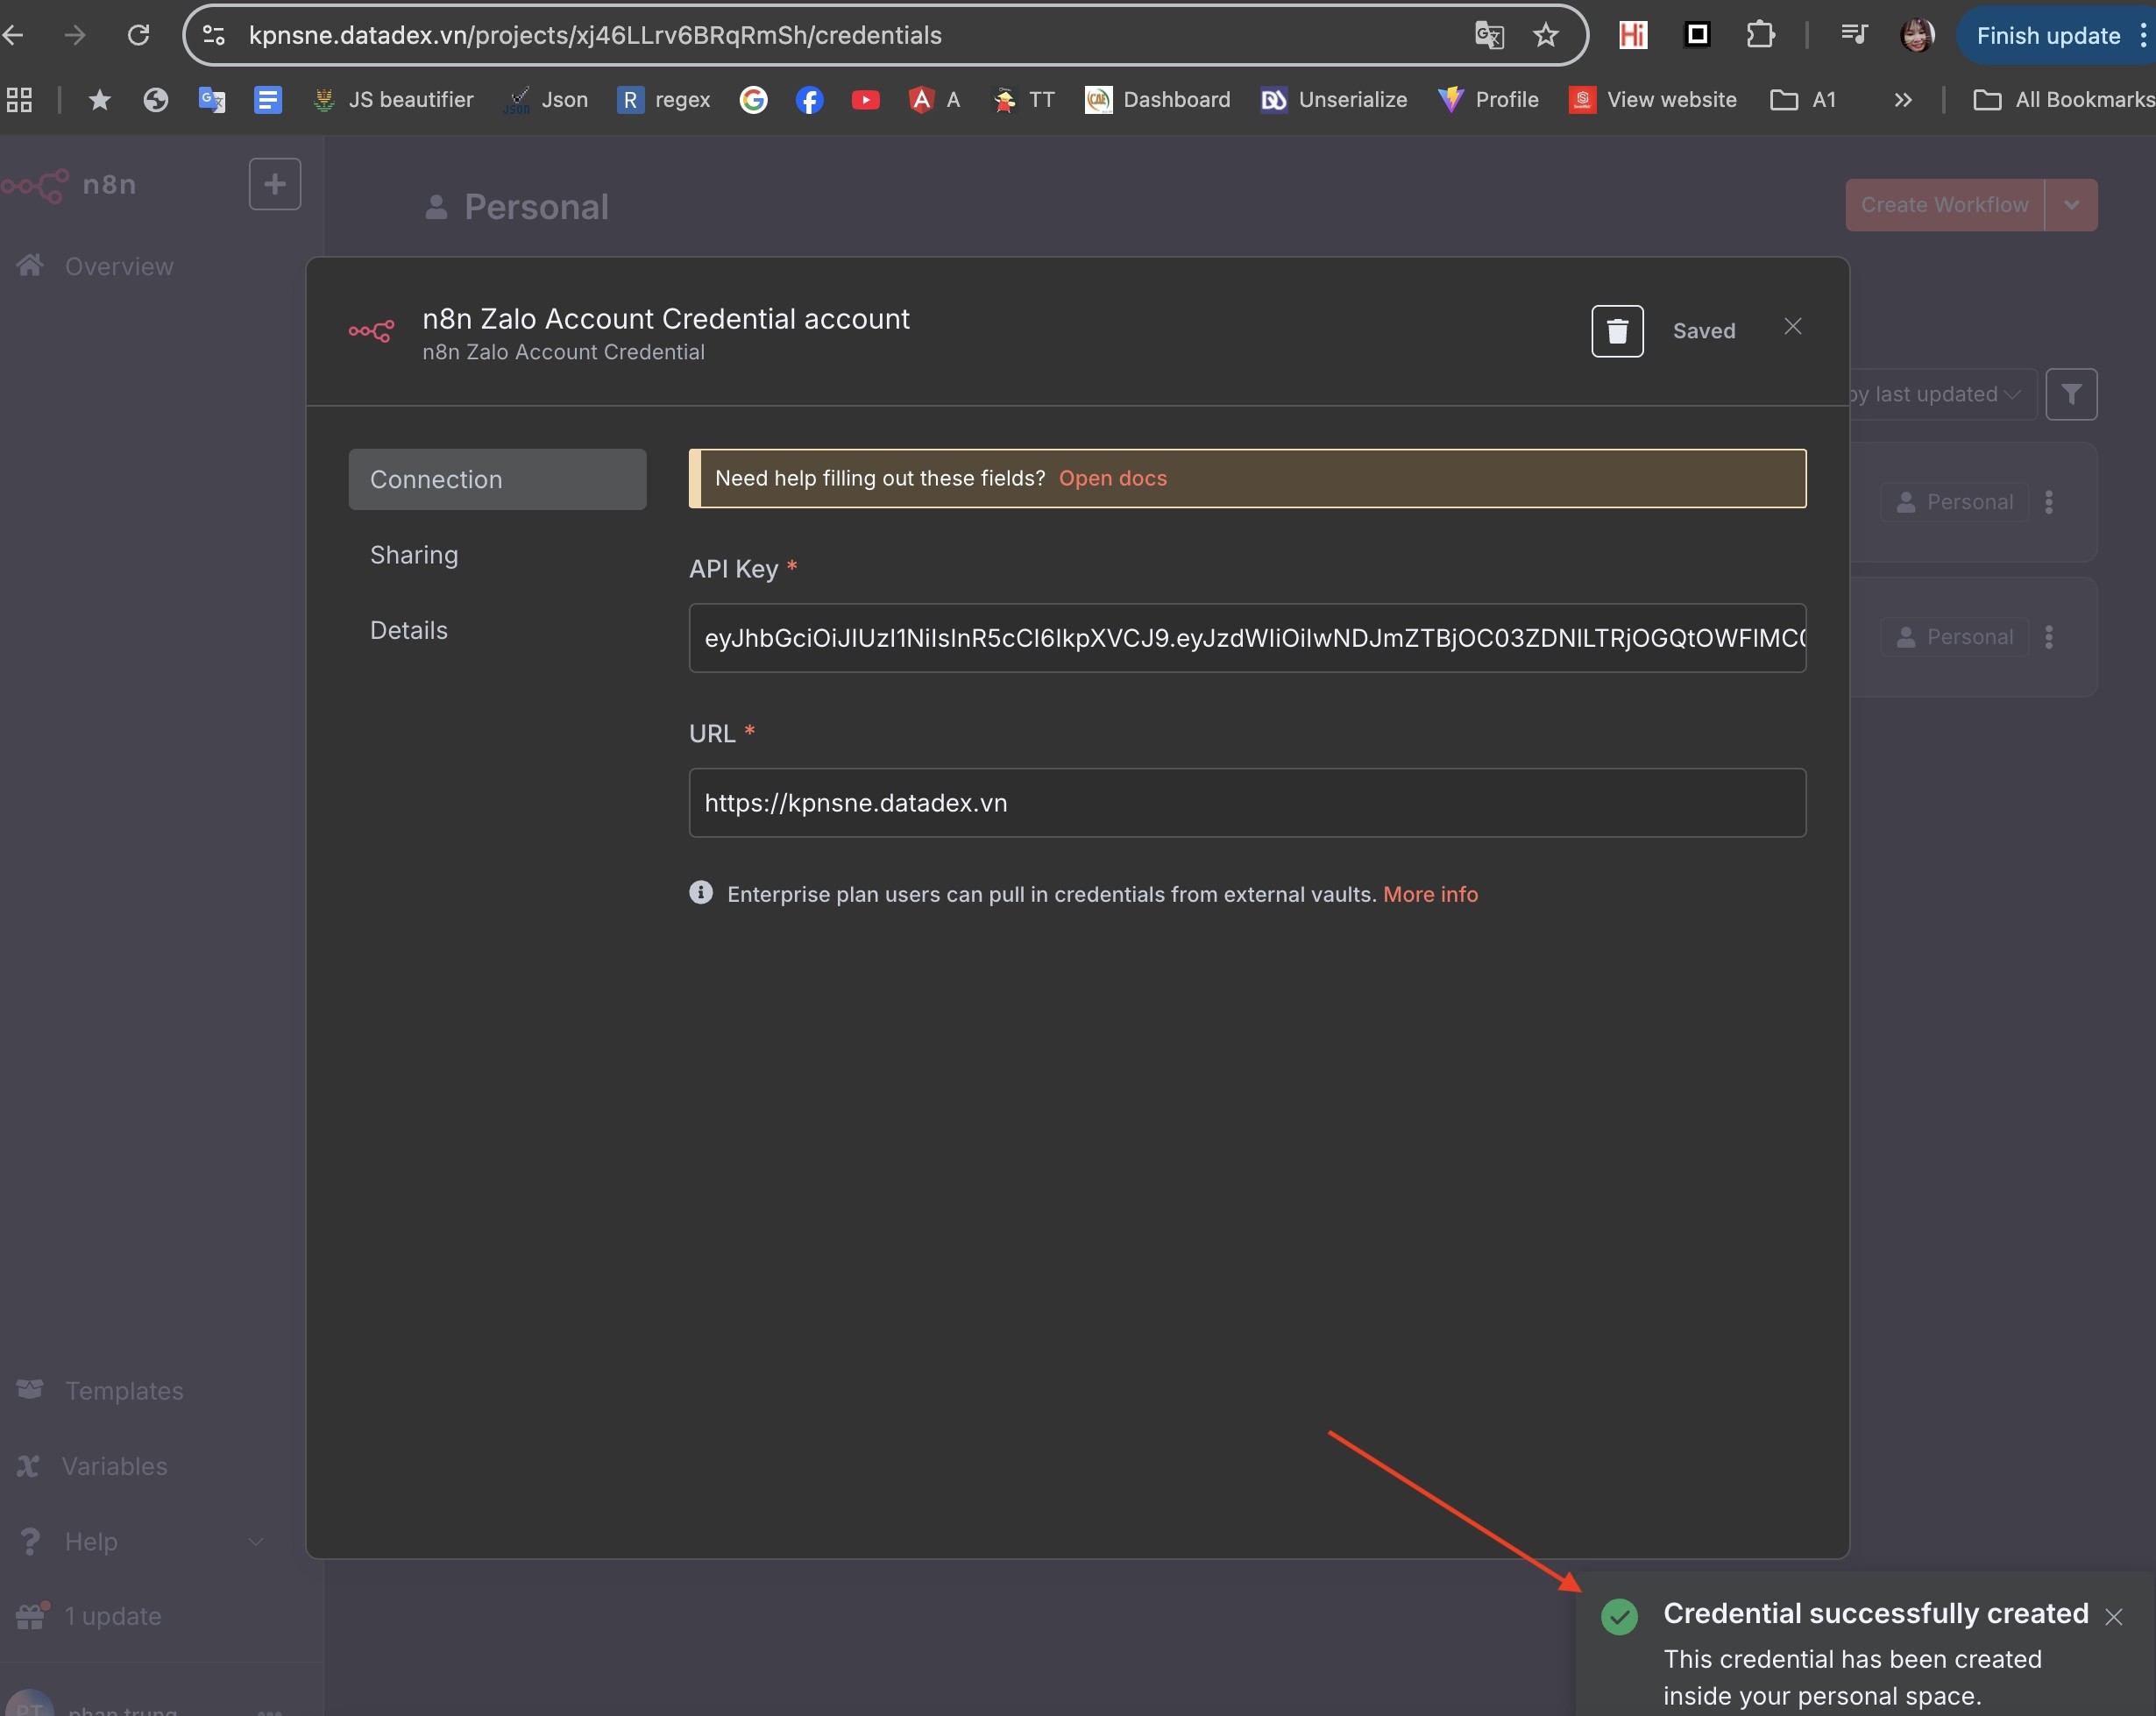The image size is (2156, 1716).
Task: Open the Profile bookmark
Action: [x=1489, y=99]
